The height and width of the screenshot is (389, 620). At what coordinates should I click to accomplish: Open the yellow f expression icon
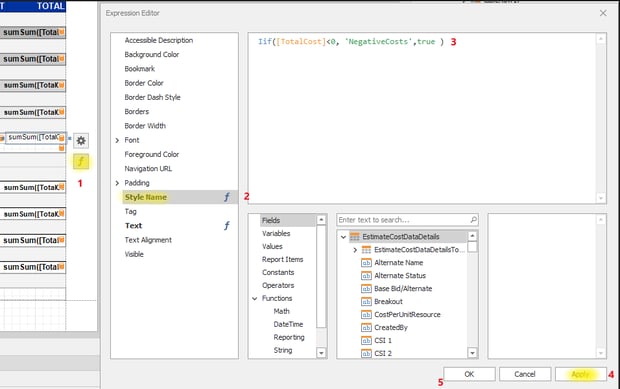coord(81,161)
